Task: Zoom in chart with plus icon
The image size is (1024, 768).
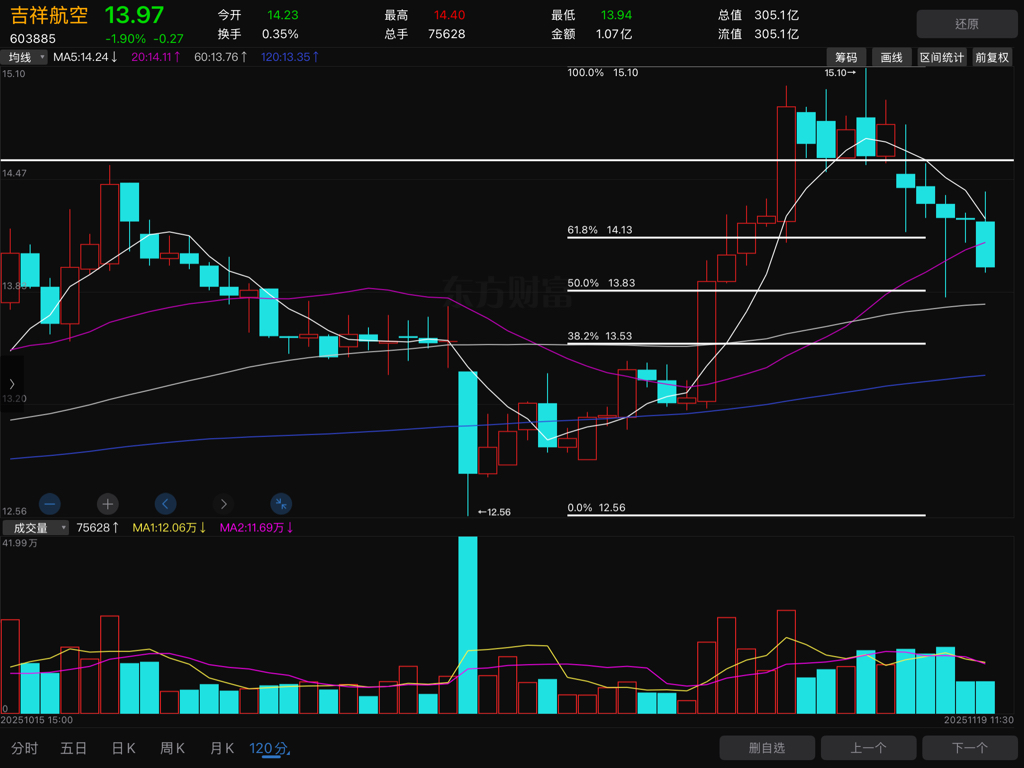Action: (x=108, y=504)
